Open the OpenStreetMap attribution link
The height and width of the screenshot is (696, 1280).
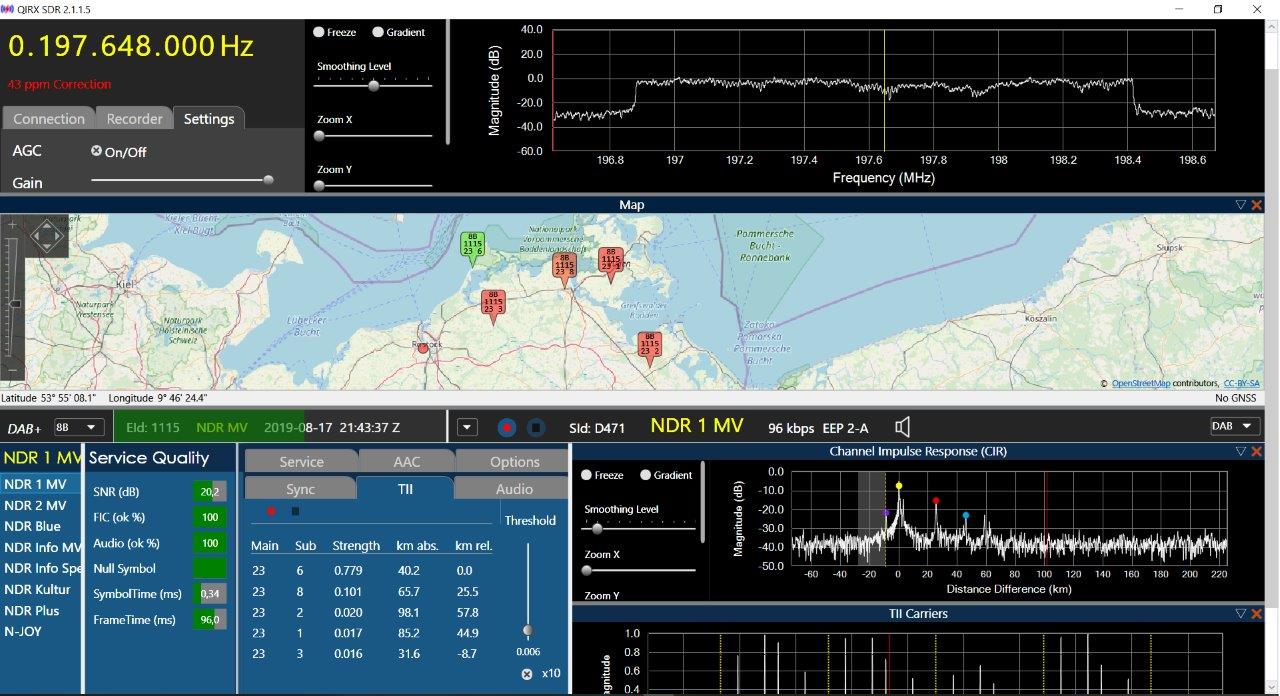click(x=1140, y=383)
